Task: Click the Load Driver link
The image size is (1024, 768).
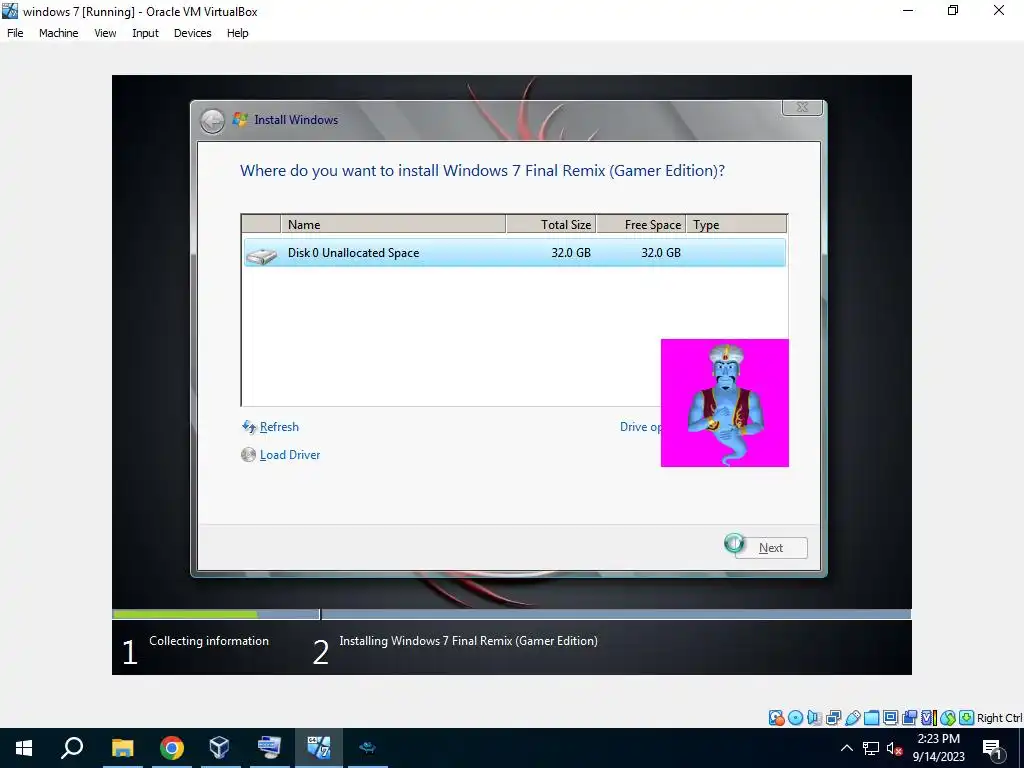Action: coord(290,455)
